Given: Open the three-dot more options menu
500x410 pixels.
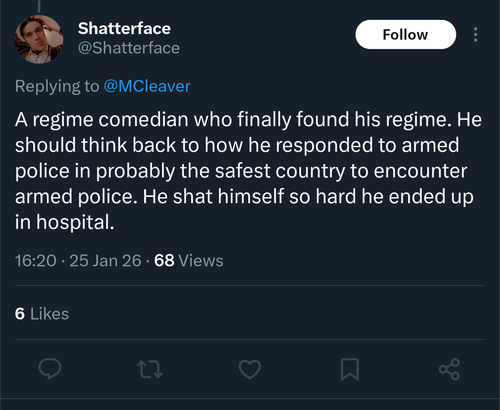Looking at the screenshot, I should [476, 35].
